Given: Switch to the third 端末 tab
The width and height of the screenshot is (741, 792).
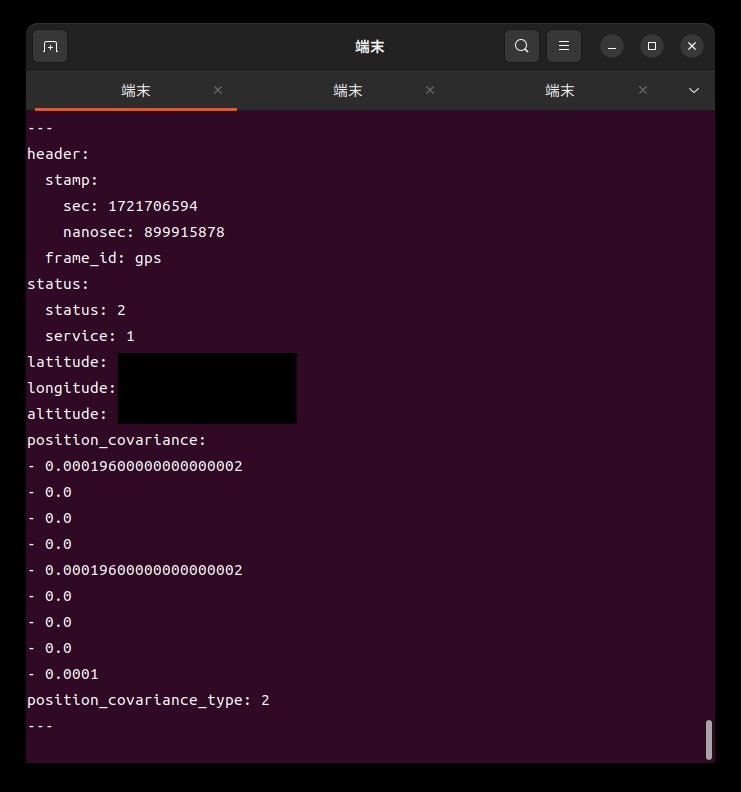Looking at the screenshot, I should pos(560,91).
